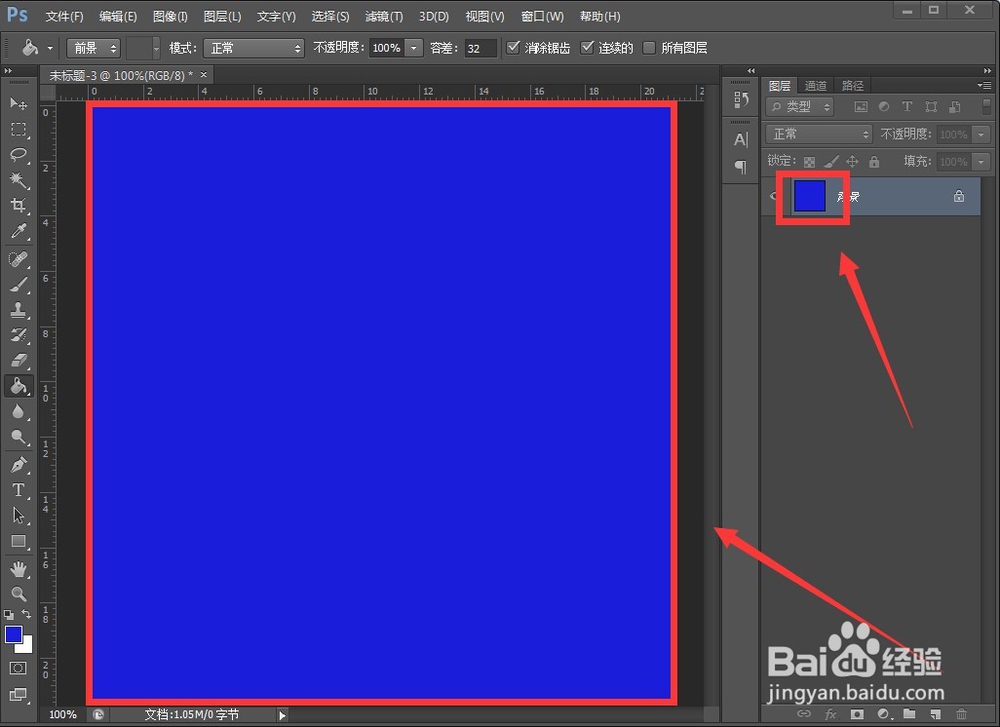Viewport: 1000px width, 727px height.
Task: Filter layers by smart objects
Action: point(955,106)
